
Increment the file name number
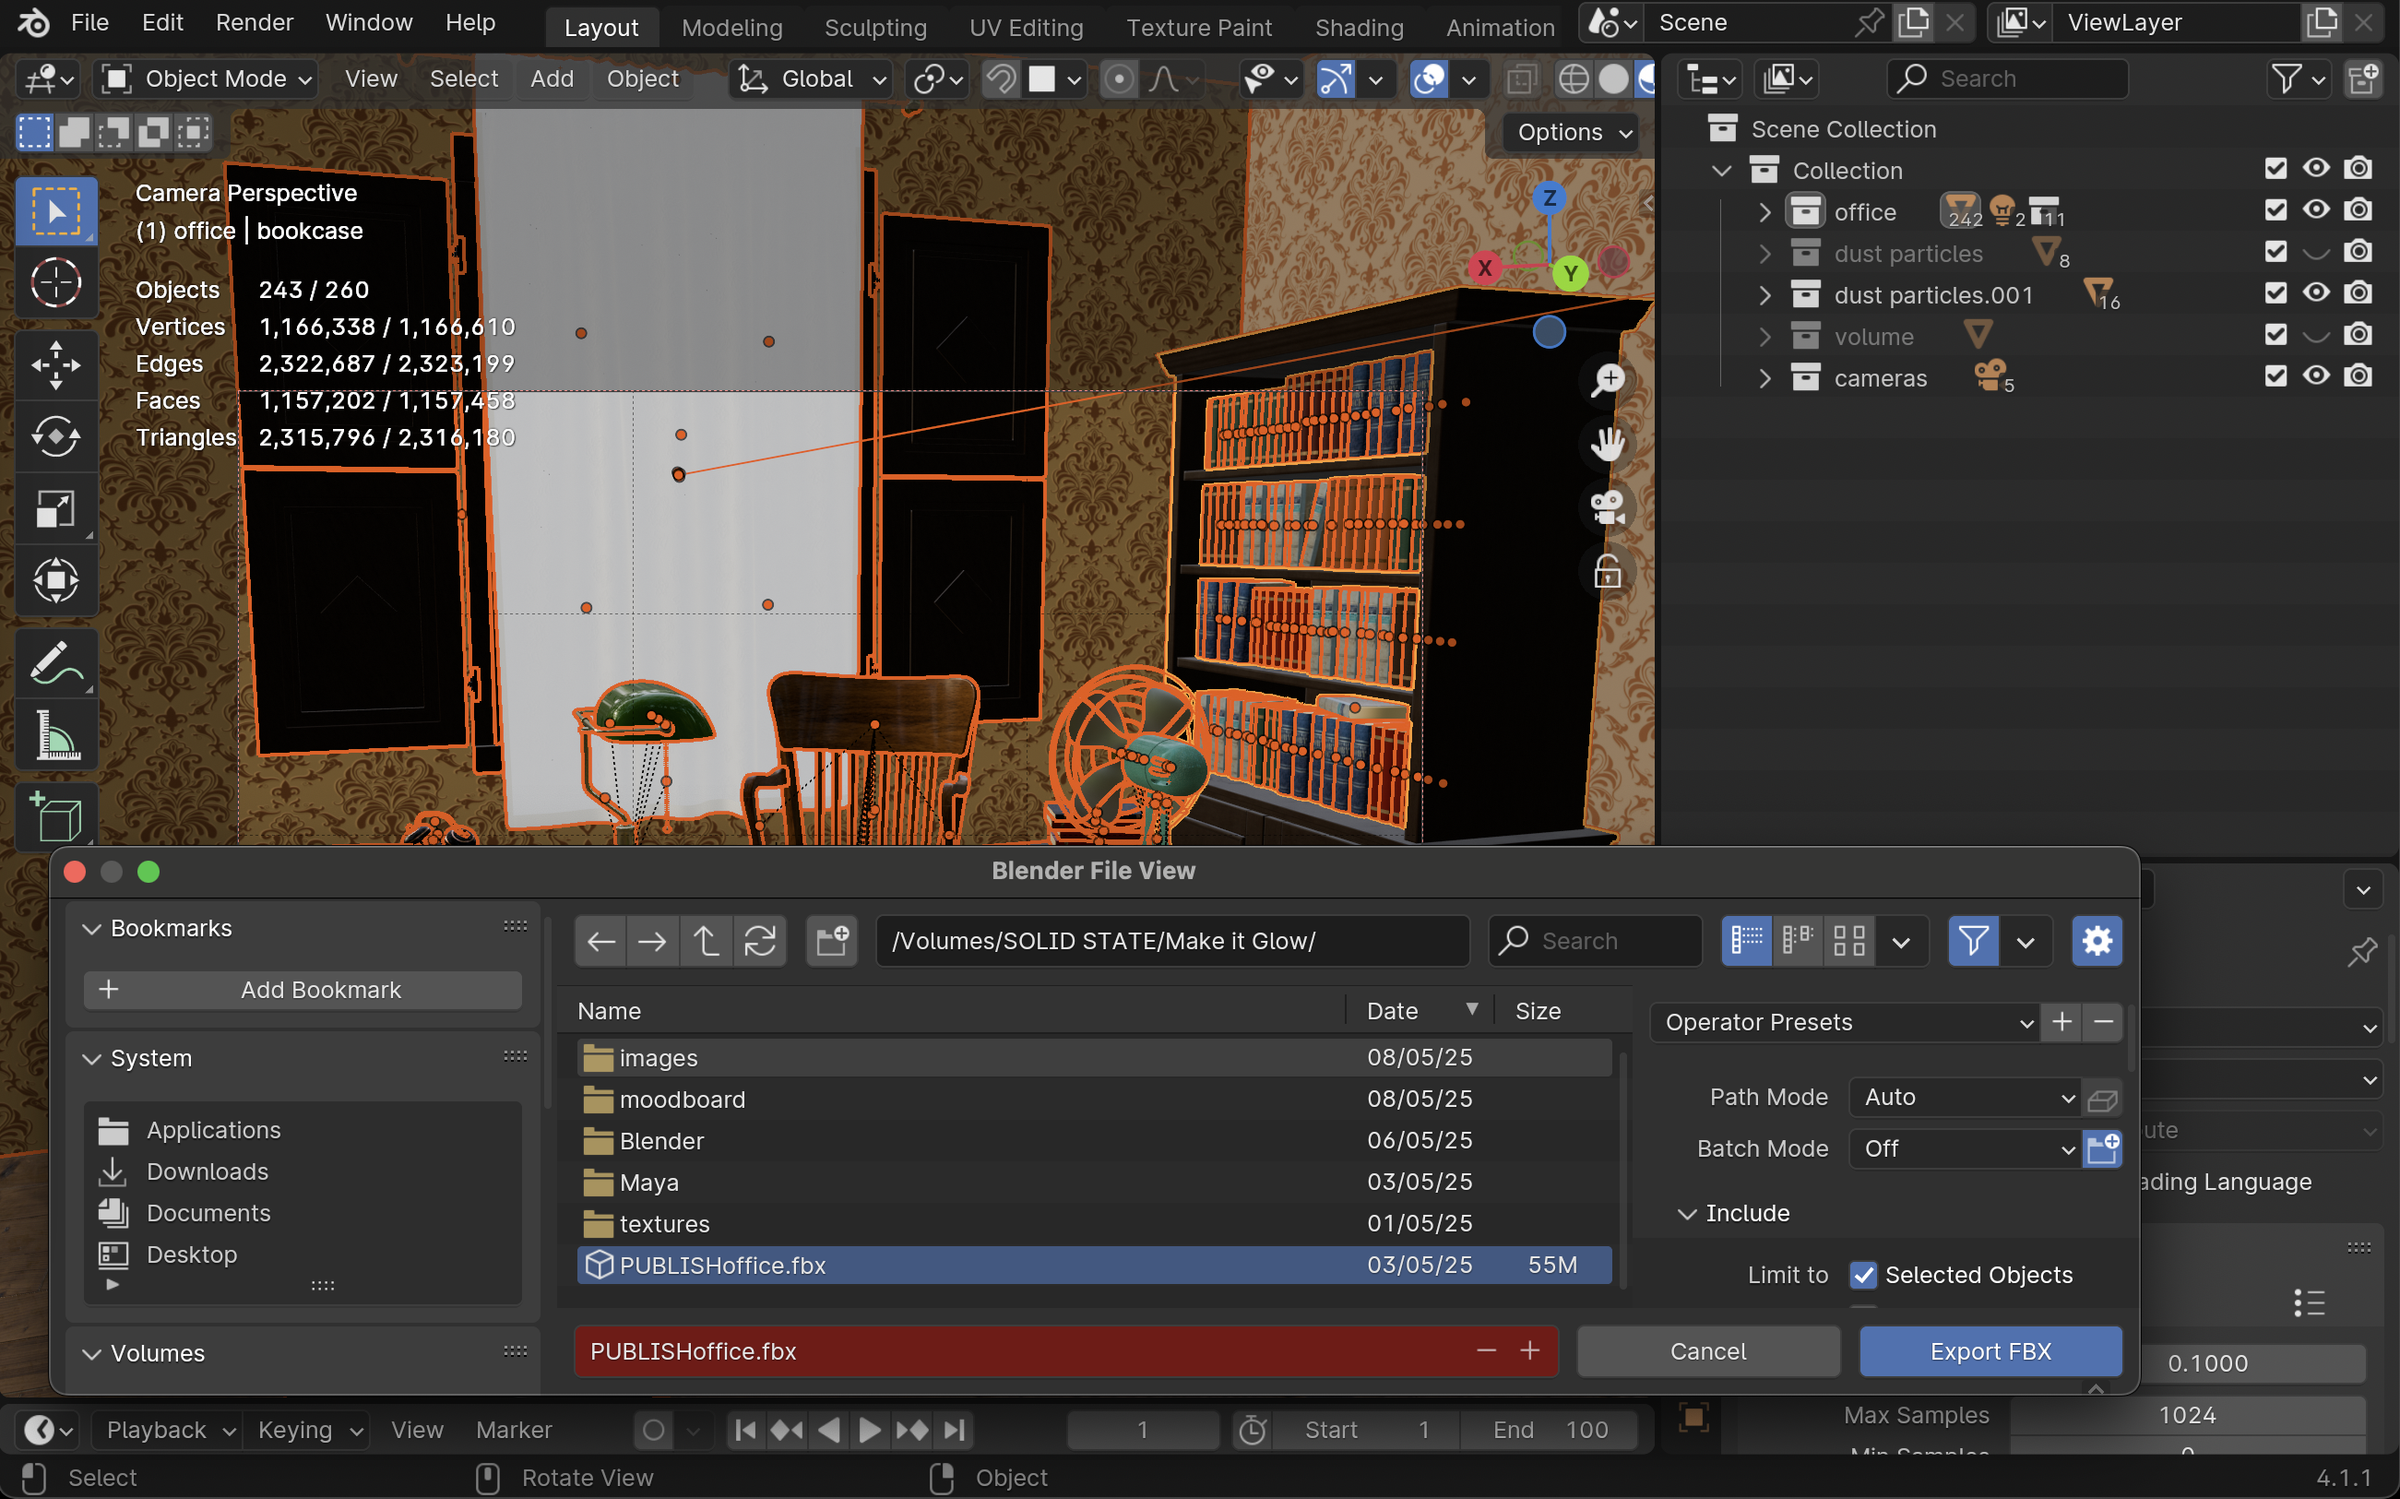(x=1530, y=1352)
